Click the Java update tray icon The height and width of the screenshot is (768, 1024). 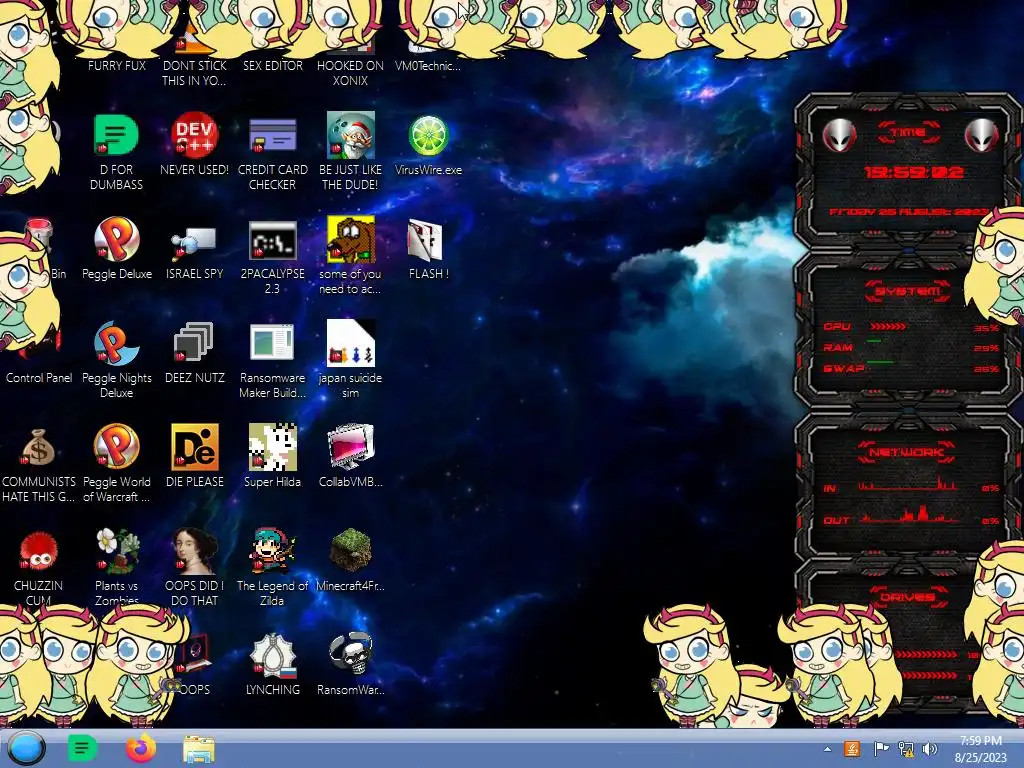[852, 748]
